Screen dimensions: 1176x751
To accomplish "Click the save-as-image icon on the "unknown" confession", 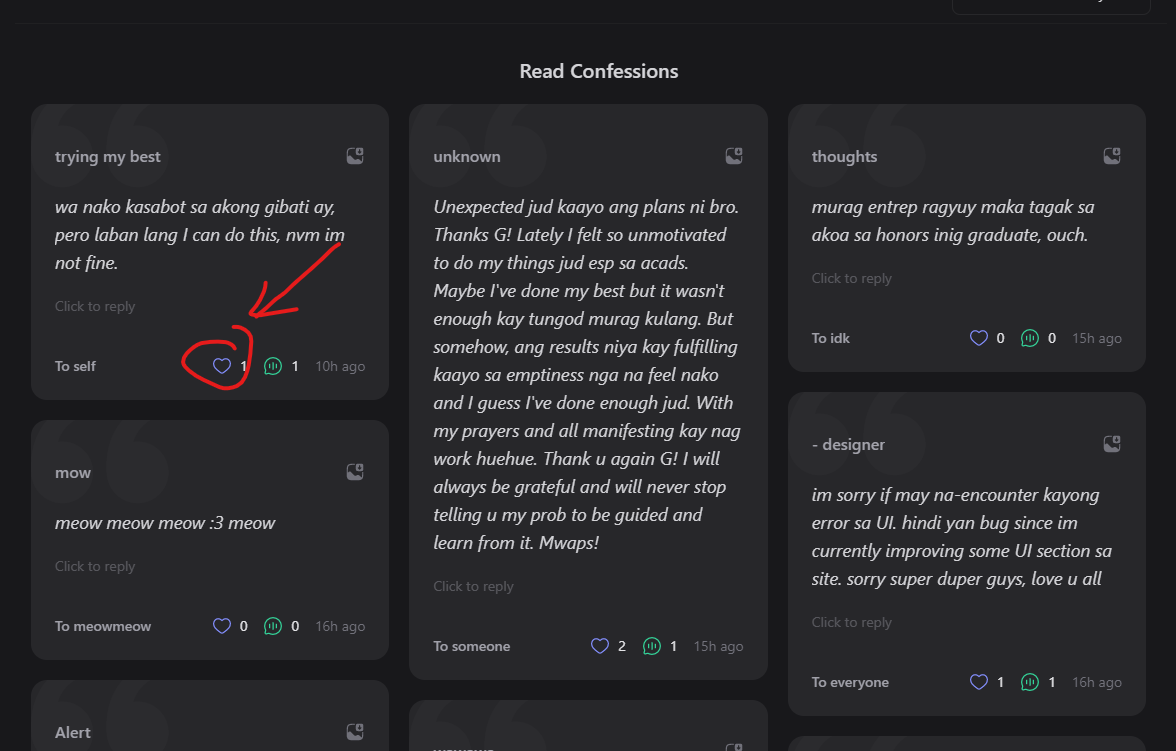I will point(734,156).
